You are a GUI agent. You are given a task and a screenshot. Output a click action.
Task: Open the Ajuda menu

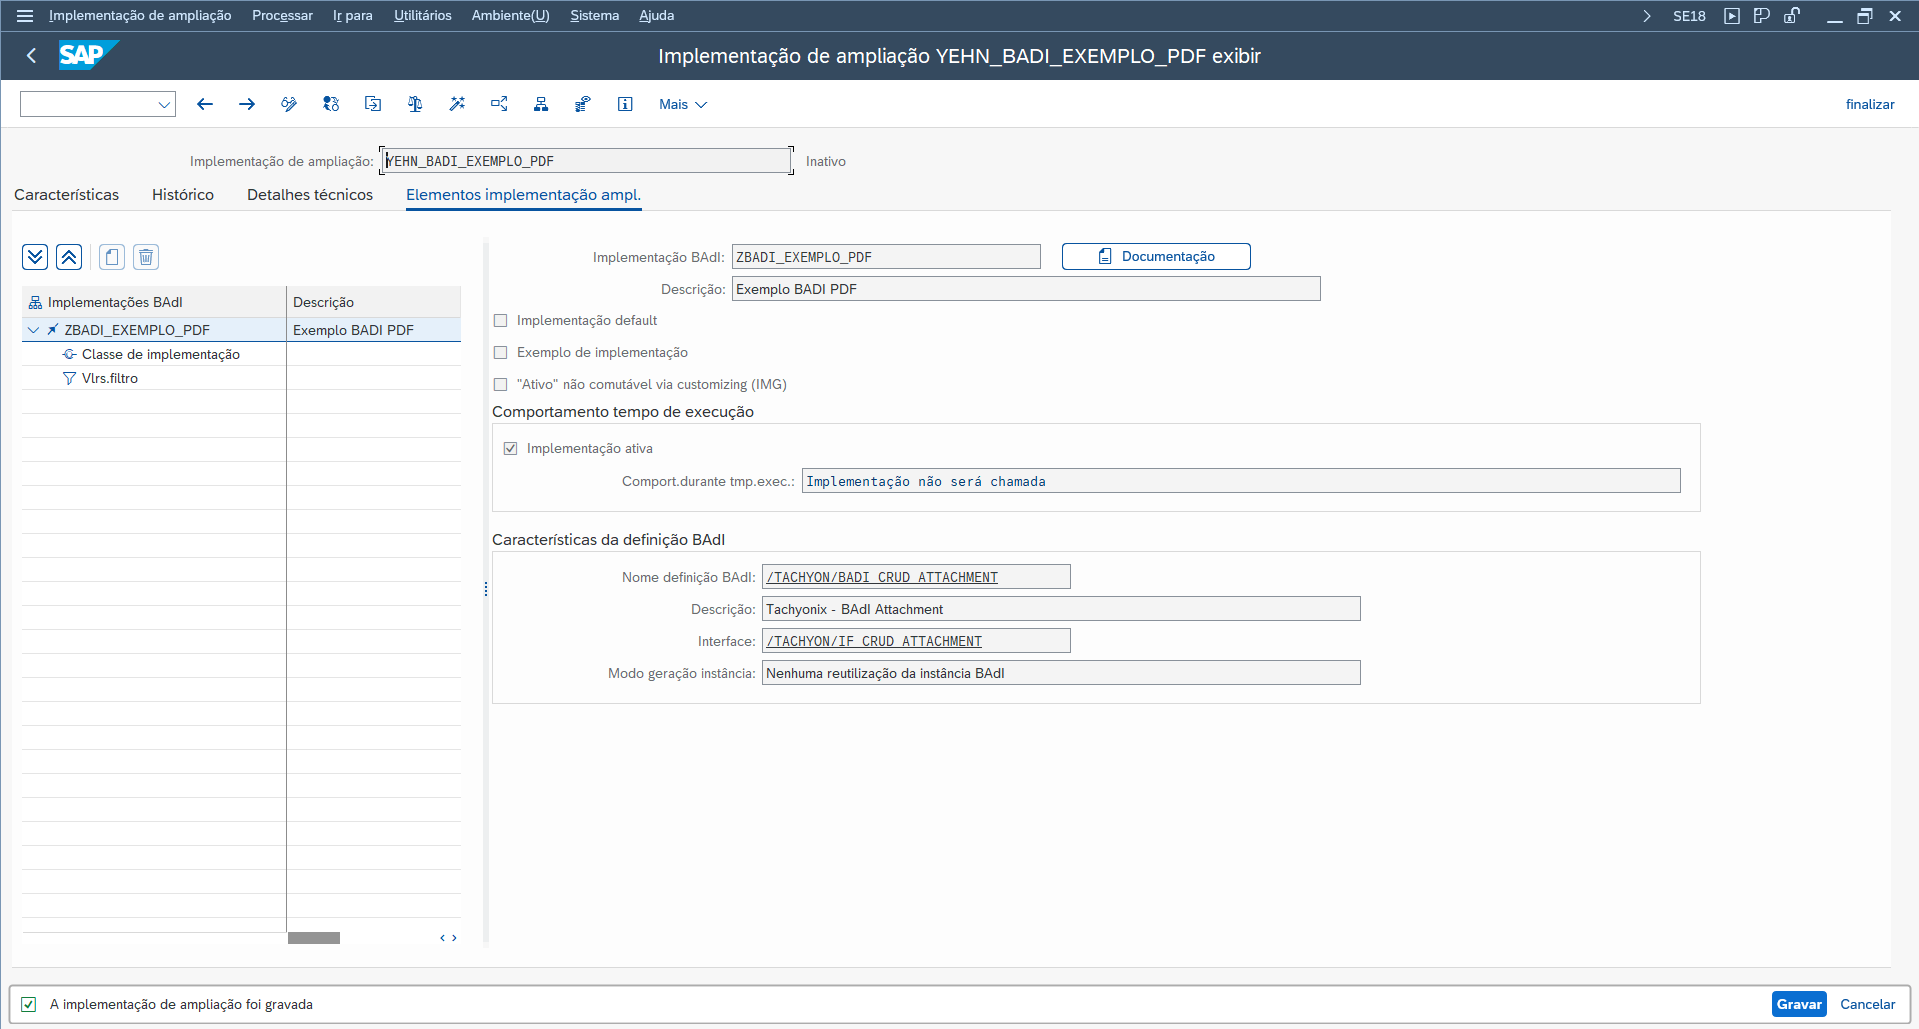(657, 16)
